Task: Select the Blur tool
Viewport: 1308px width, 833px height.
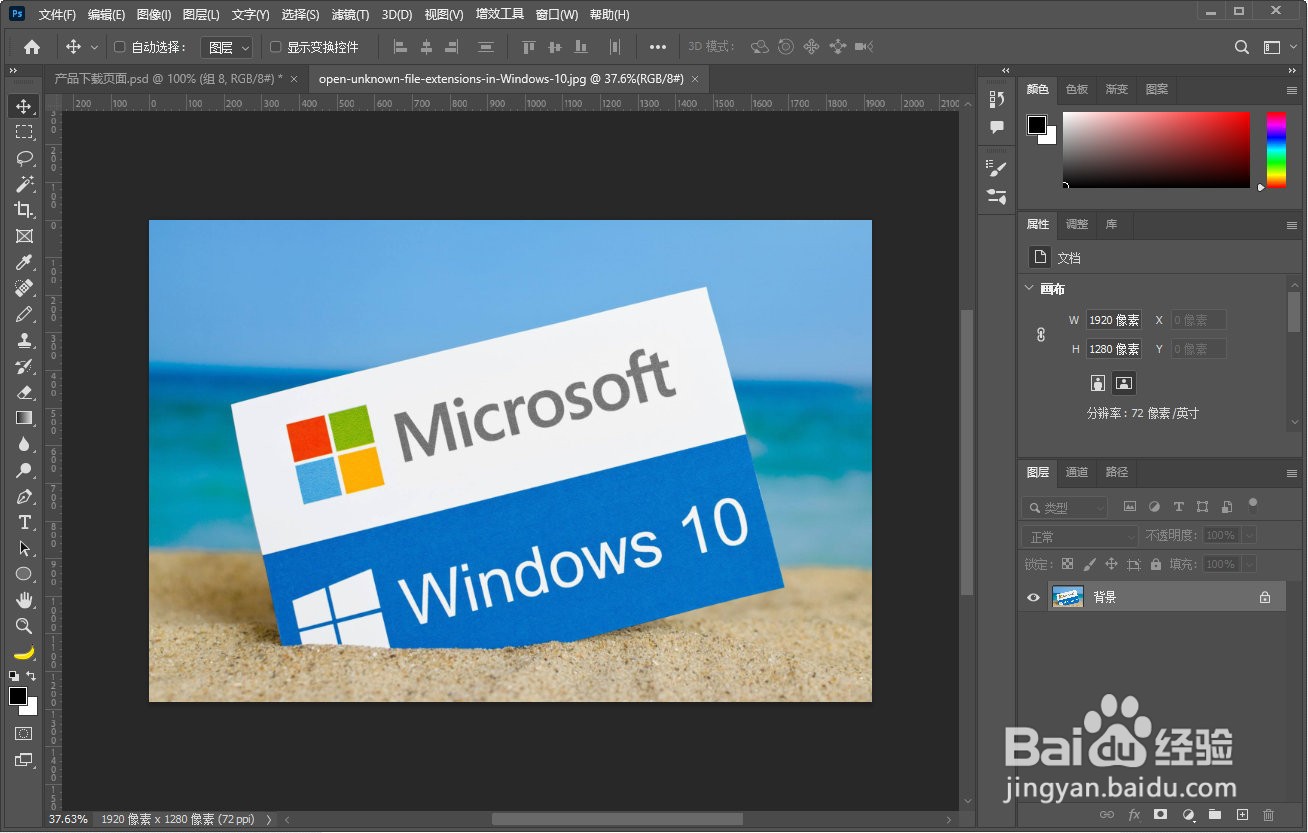Action: 24,444
